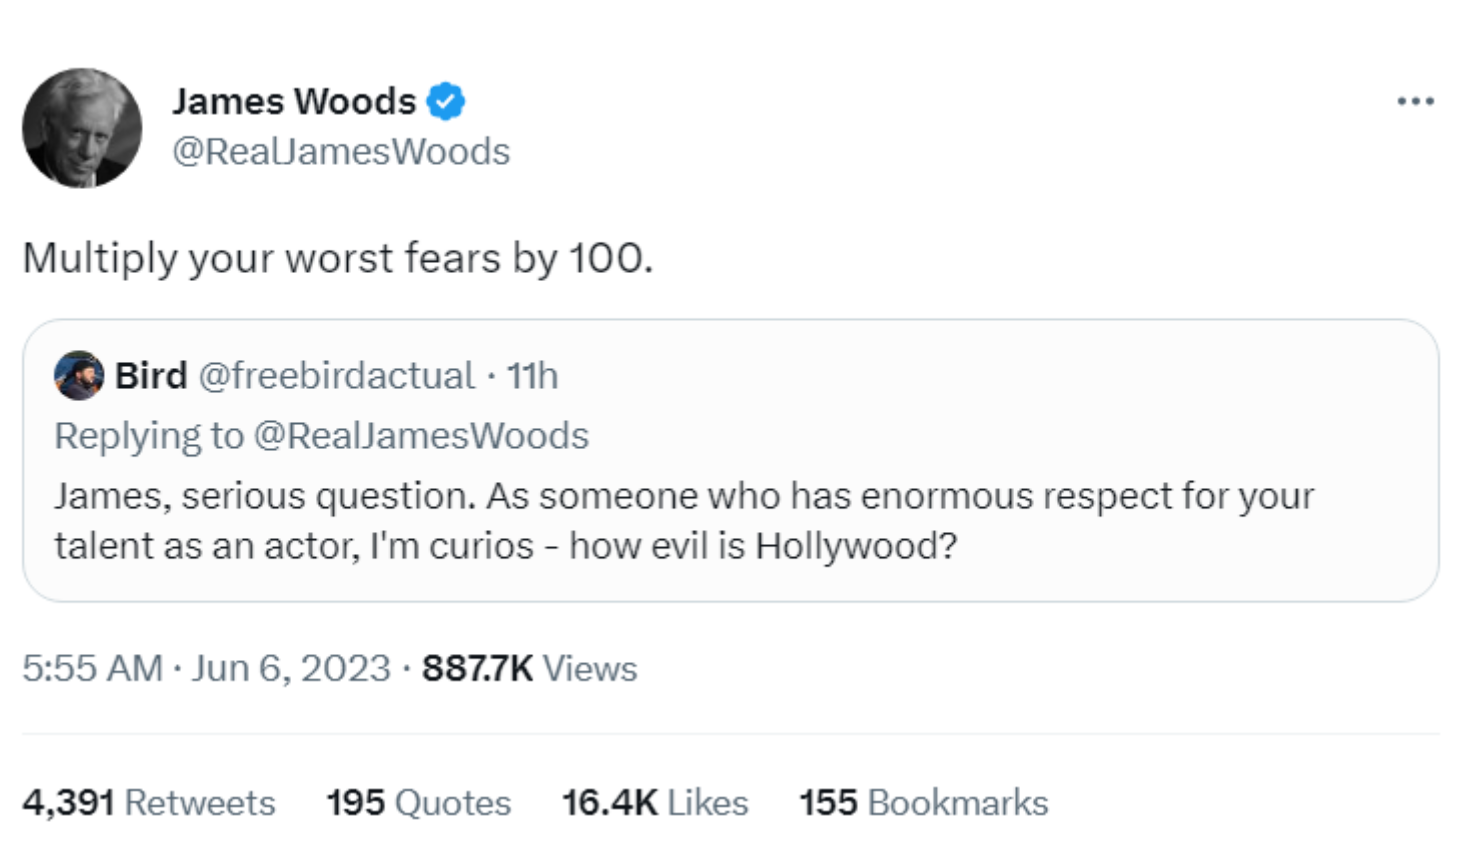1464x862 pixels.
Task: Click Bird's small avatar in quoted tweet
Action: pos(79,376)
